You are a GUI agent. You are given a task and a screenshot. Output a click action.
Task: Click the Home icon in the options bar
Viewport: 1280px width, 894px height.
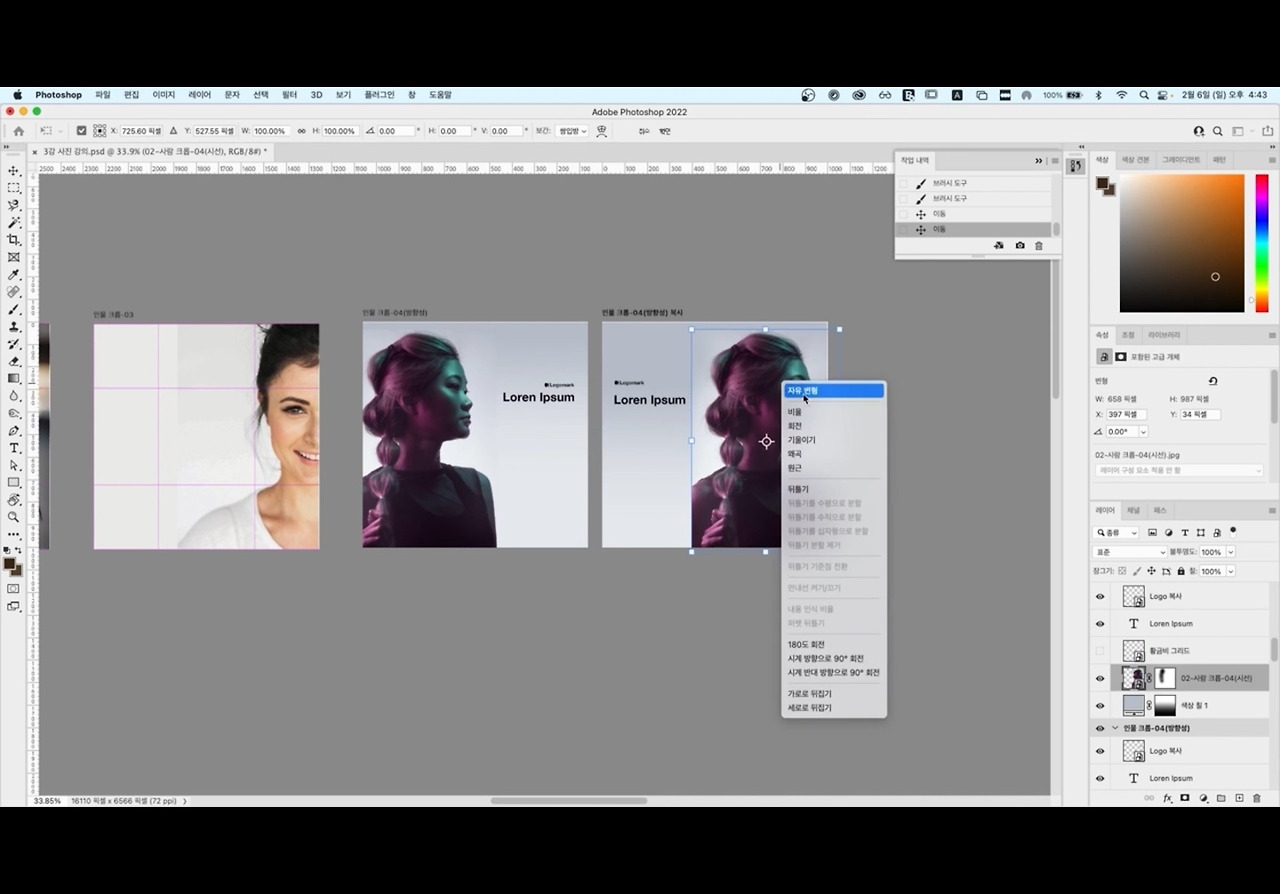[x=18, y=131]
